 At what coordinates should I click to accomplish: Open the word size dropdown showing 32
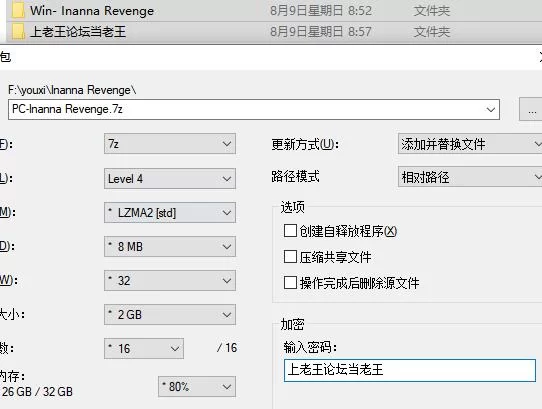(170, 280)
